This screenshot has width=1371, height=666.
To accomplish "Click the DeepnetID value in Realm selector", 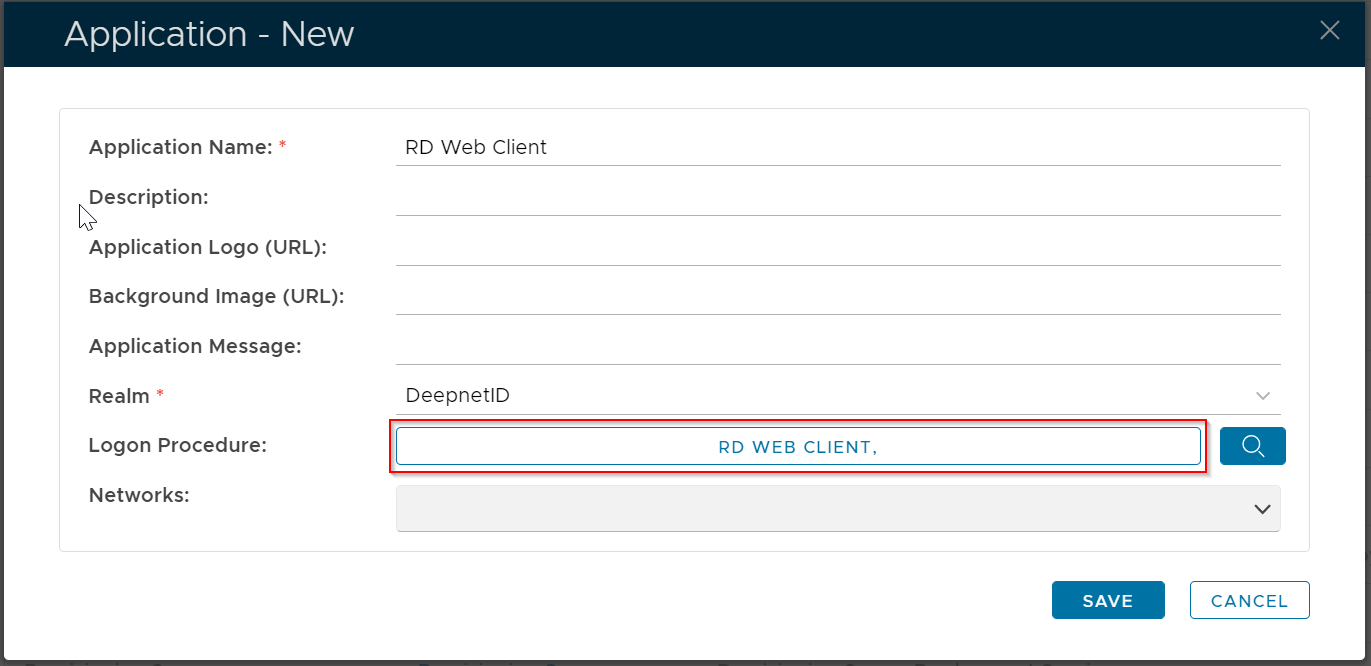I will click(458, 396).
